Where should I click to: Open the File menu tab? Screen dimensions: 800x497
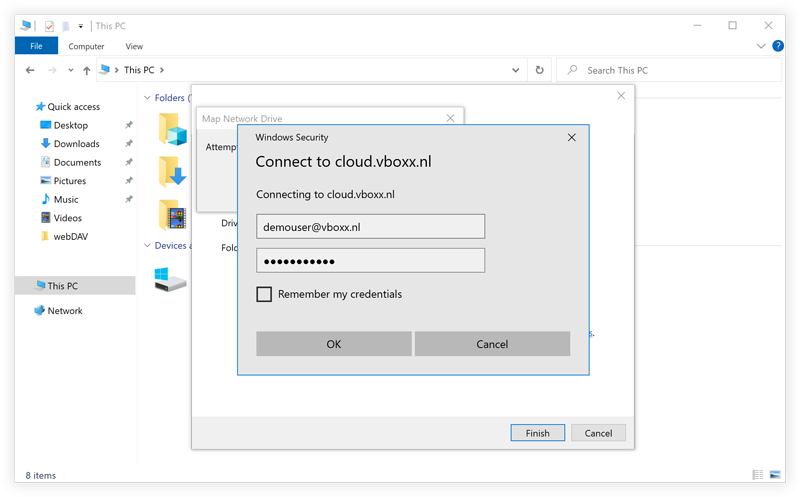(36, 46)
